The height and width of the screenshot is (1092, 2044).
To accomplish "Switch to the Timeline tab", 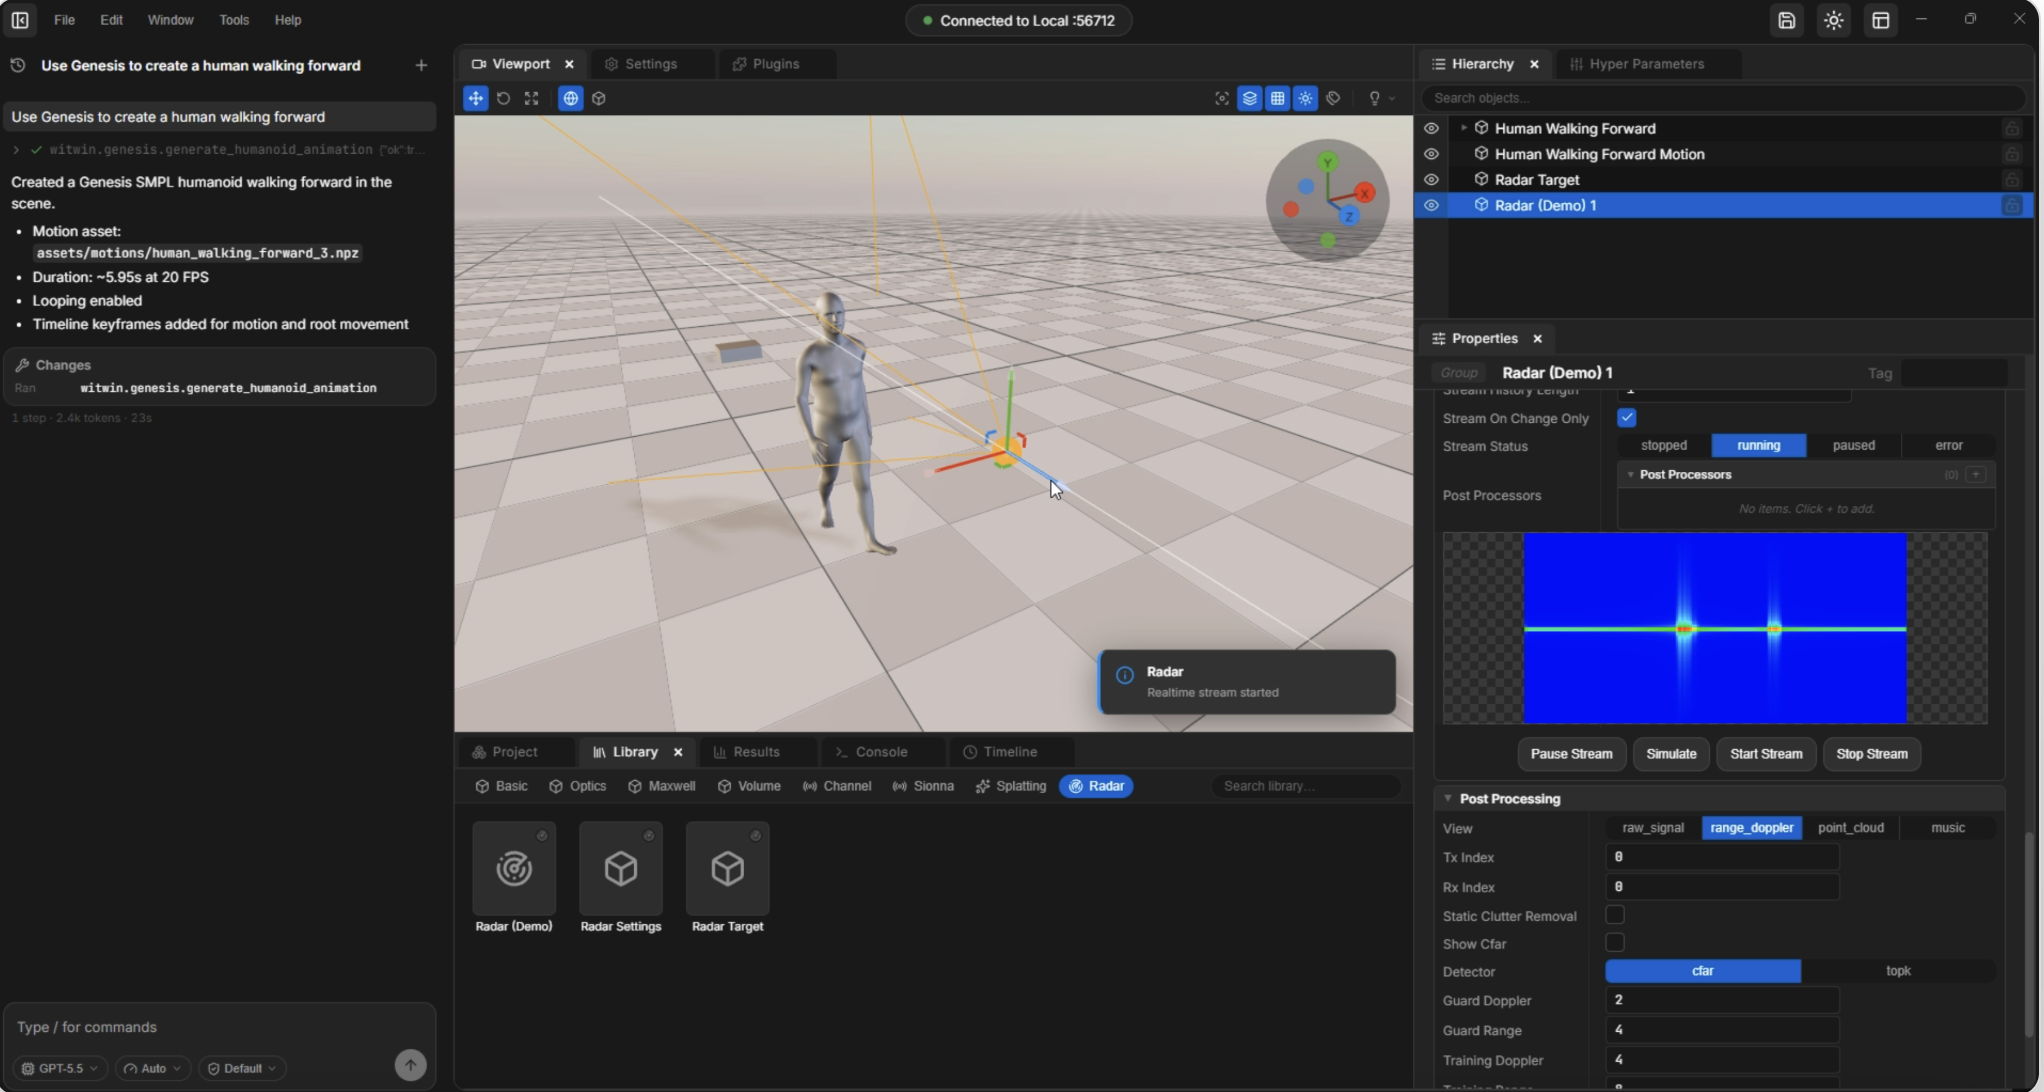I will point(1000,752).
